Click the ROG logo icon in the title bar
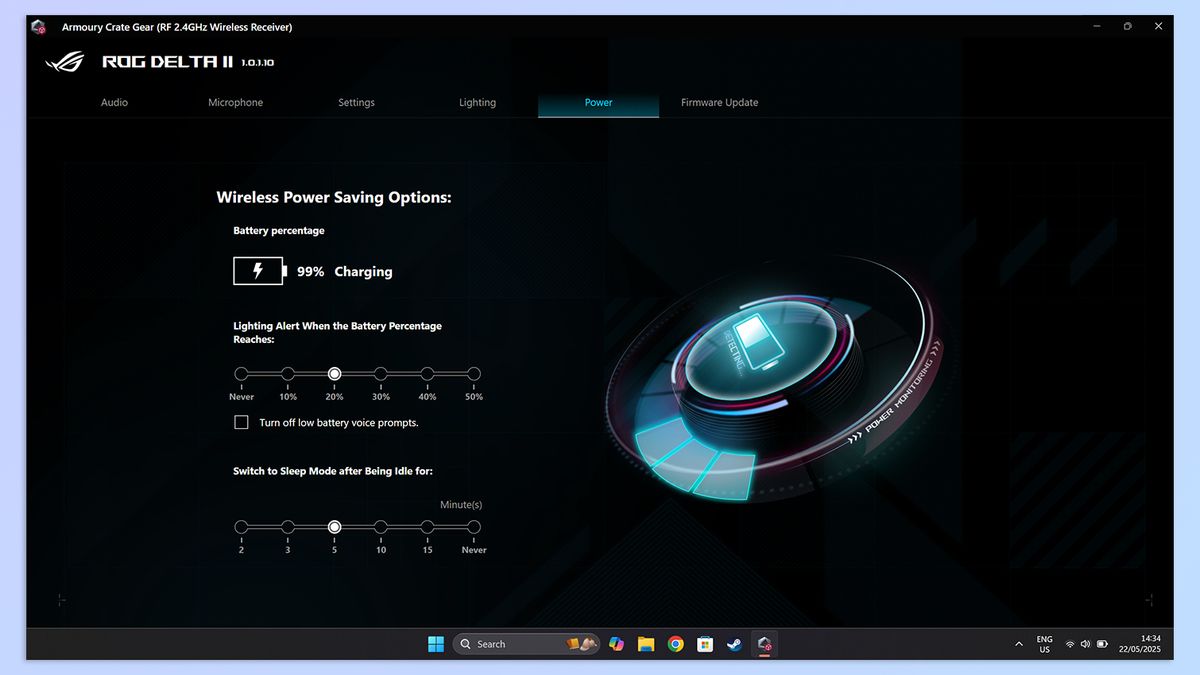1200x675 pixels. click(38, 27)
